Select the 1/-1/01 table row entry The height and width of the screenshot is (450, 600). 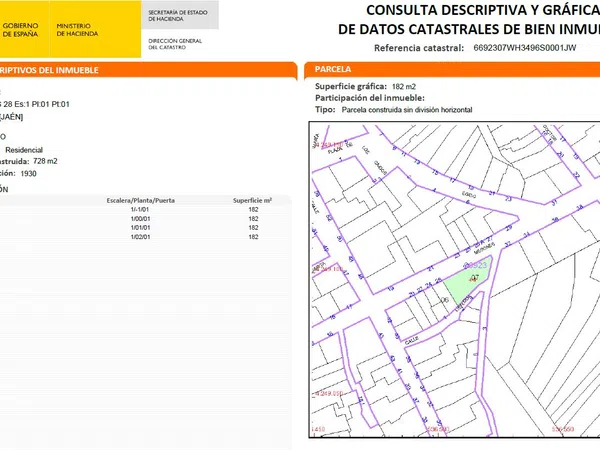140,210
